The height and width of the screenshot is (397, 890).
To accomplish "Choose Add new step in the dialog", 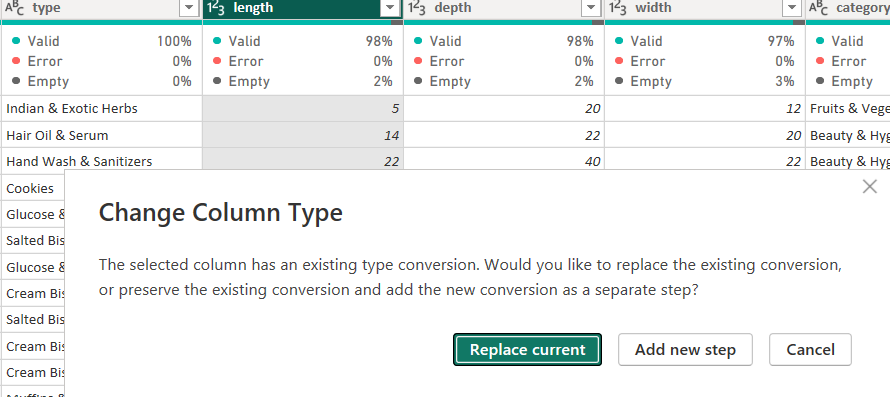I will [x=685, y=349].
